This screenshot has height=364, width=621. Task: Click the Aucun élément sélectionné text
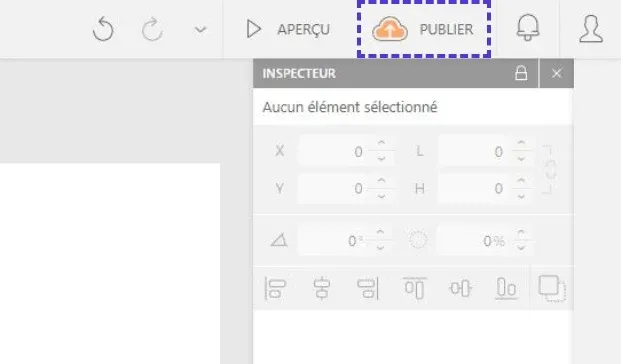pos(350,107)
